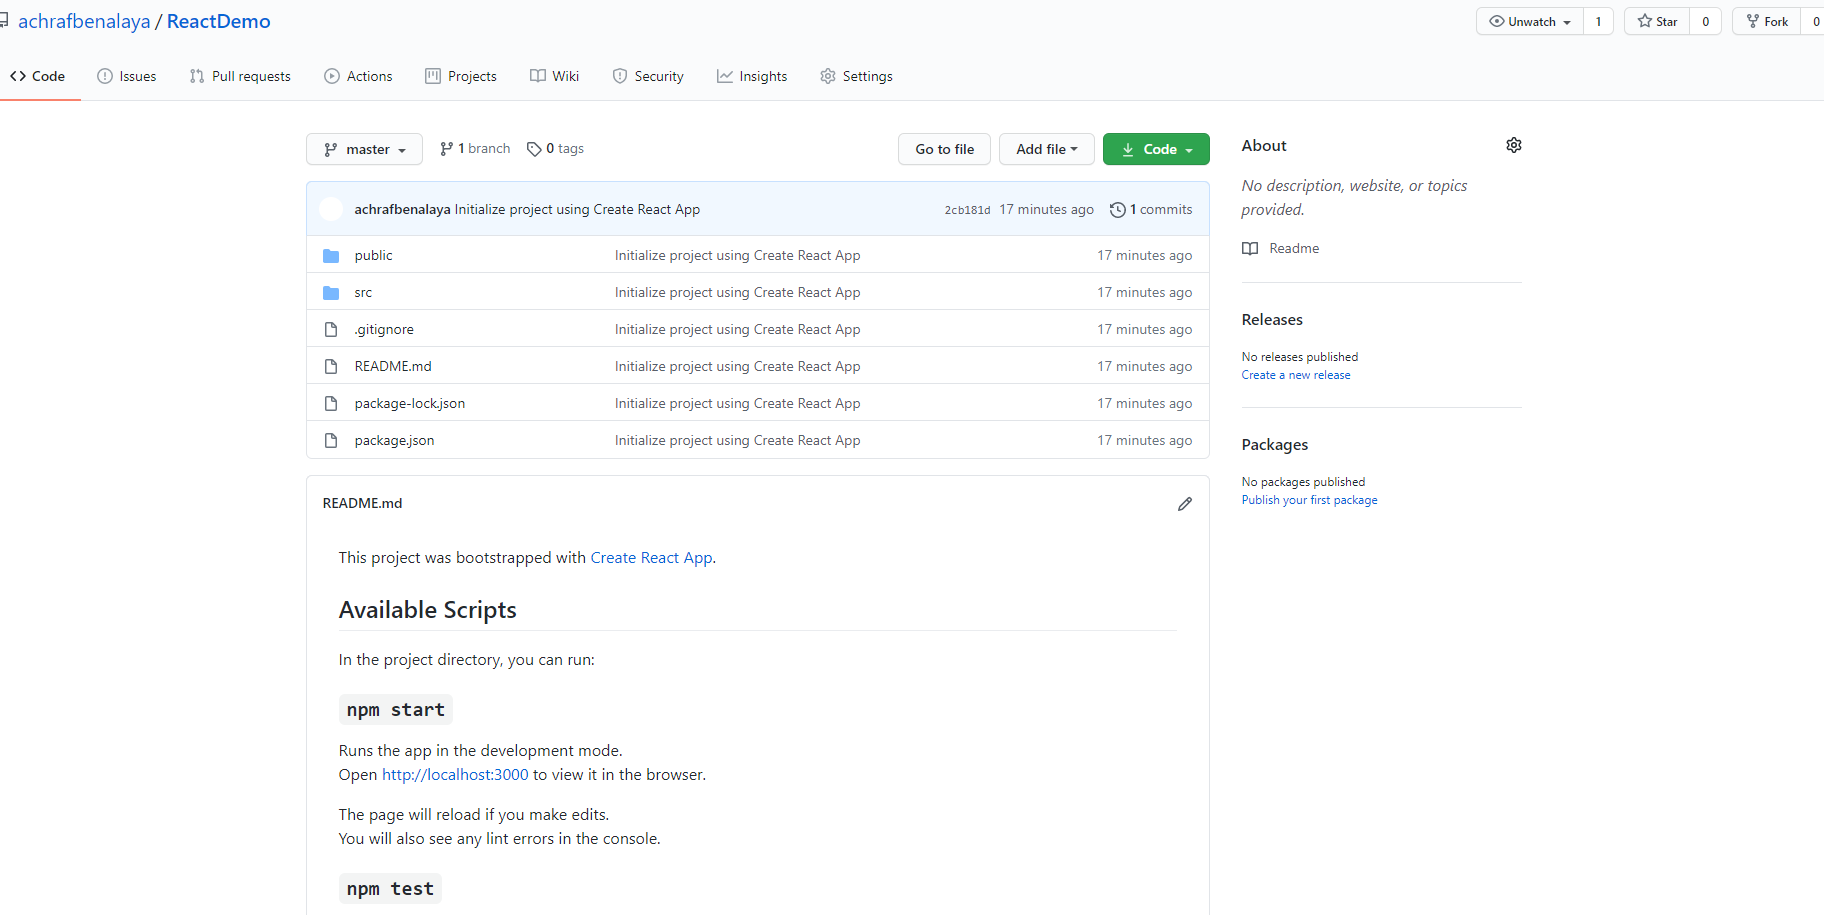Edit README using the pencil icon
The image size is (1824, 915).
point(1184,503)
